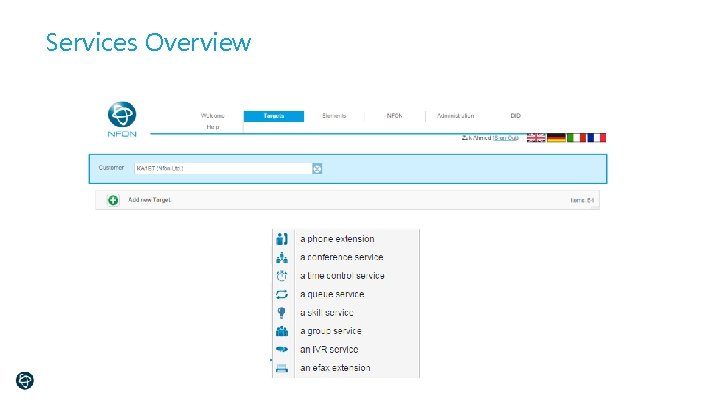720x405 pixels.
Task: Select the highlighted Targets tab
Action: click(274, 116)
